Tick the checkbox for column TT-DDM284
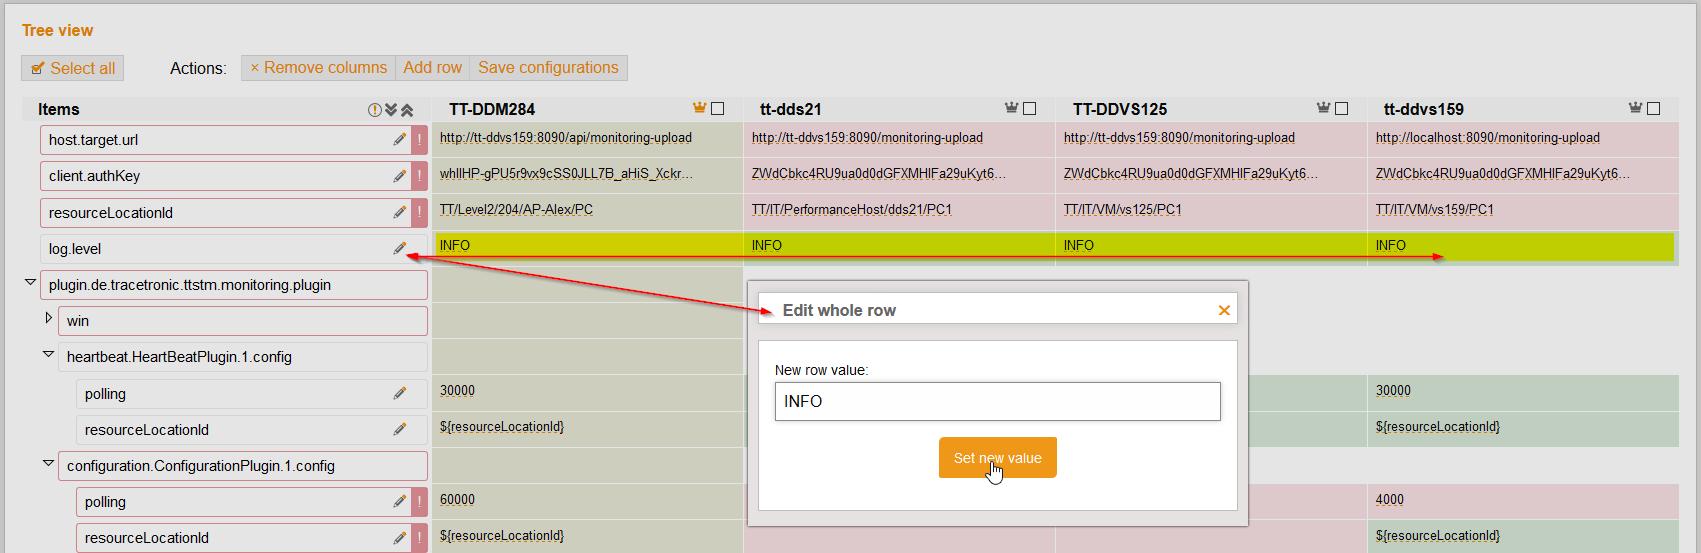The width and height of the screenshot is (1701, 553). (x=718, y=109)
